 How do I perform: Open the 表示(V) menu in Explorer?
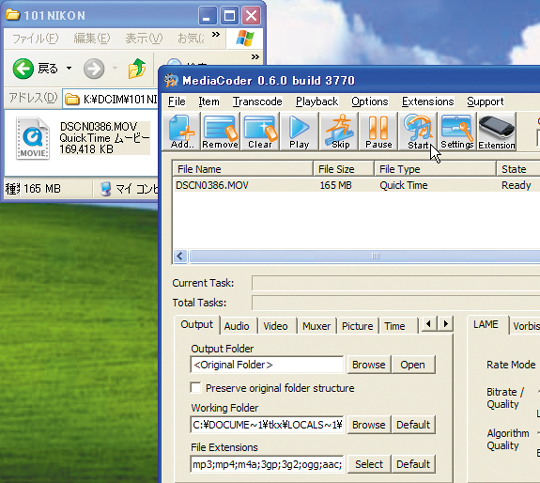tap(144, 38)
